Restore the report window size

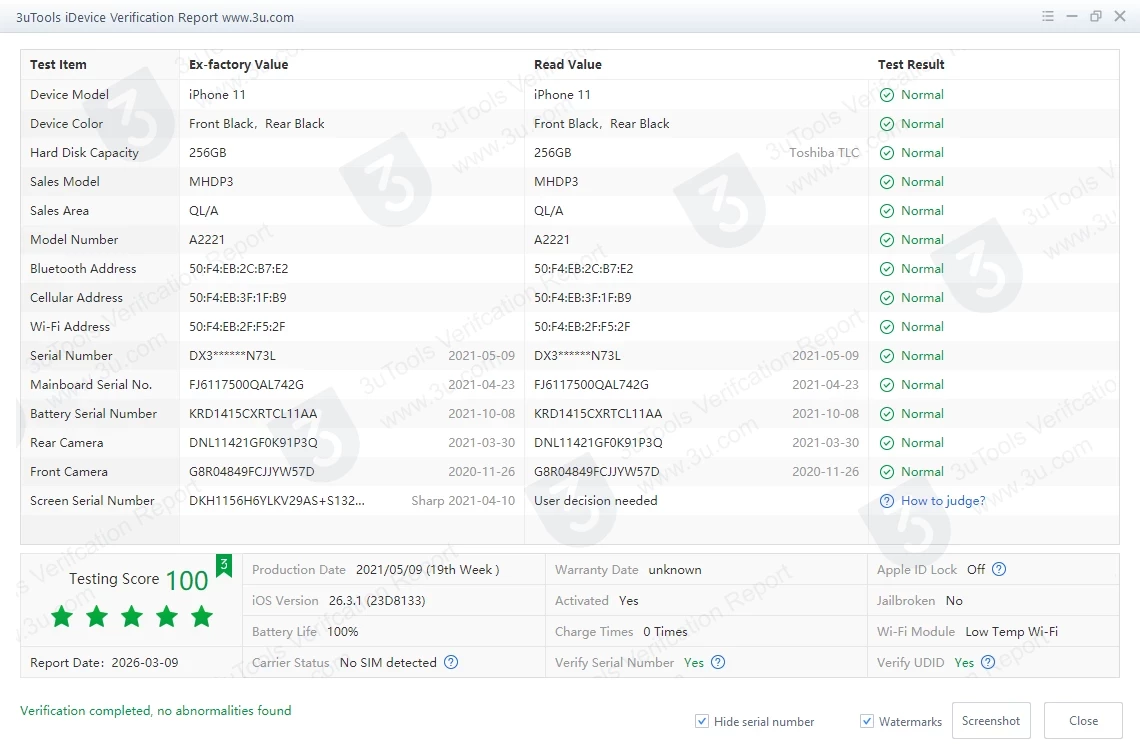click(1096, 17)
